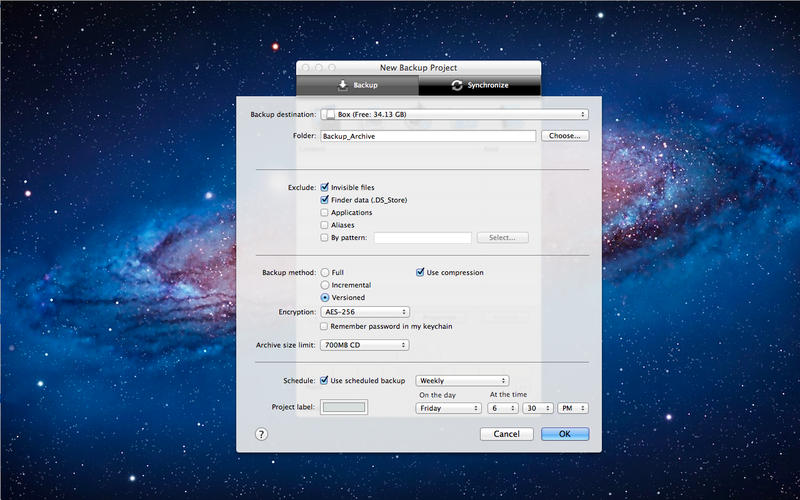This screenshot has height=500, width=800.
Task: Select Incremental backup method
Action: point(325,285)
